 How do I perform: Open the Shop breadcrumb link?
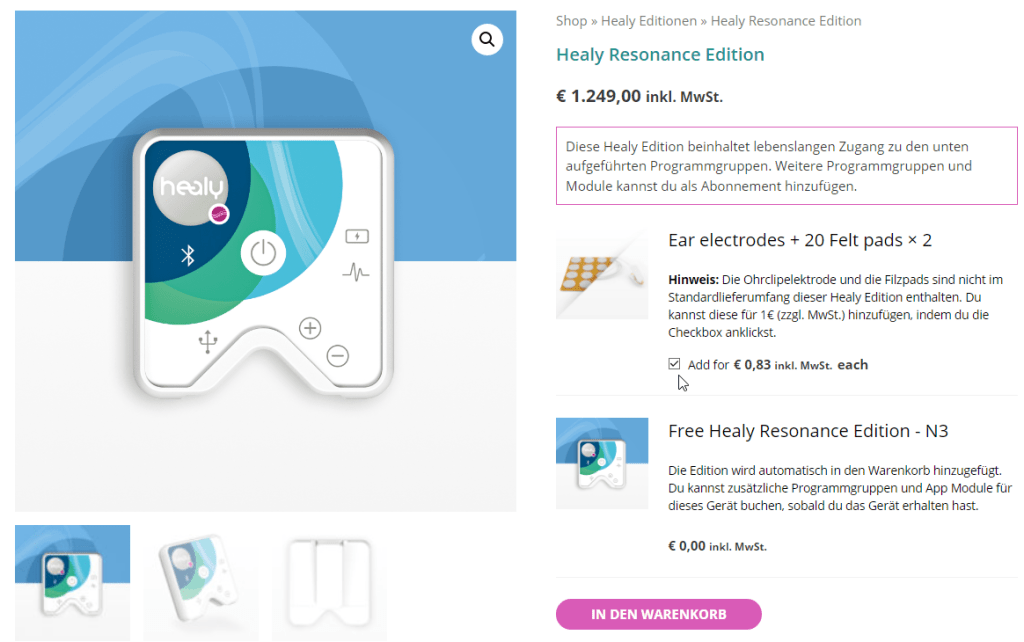(x=571, y=21)
